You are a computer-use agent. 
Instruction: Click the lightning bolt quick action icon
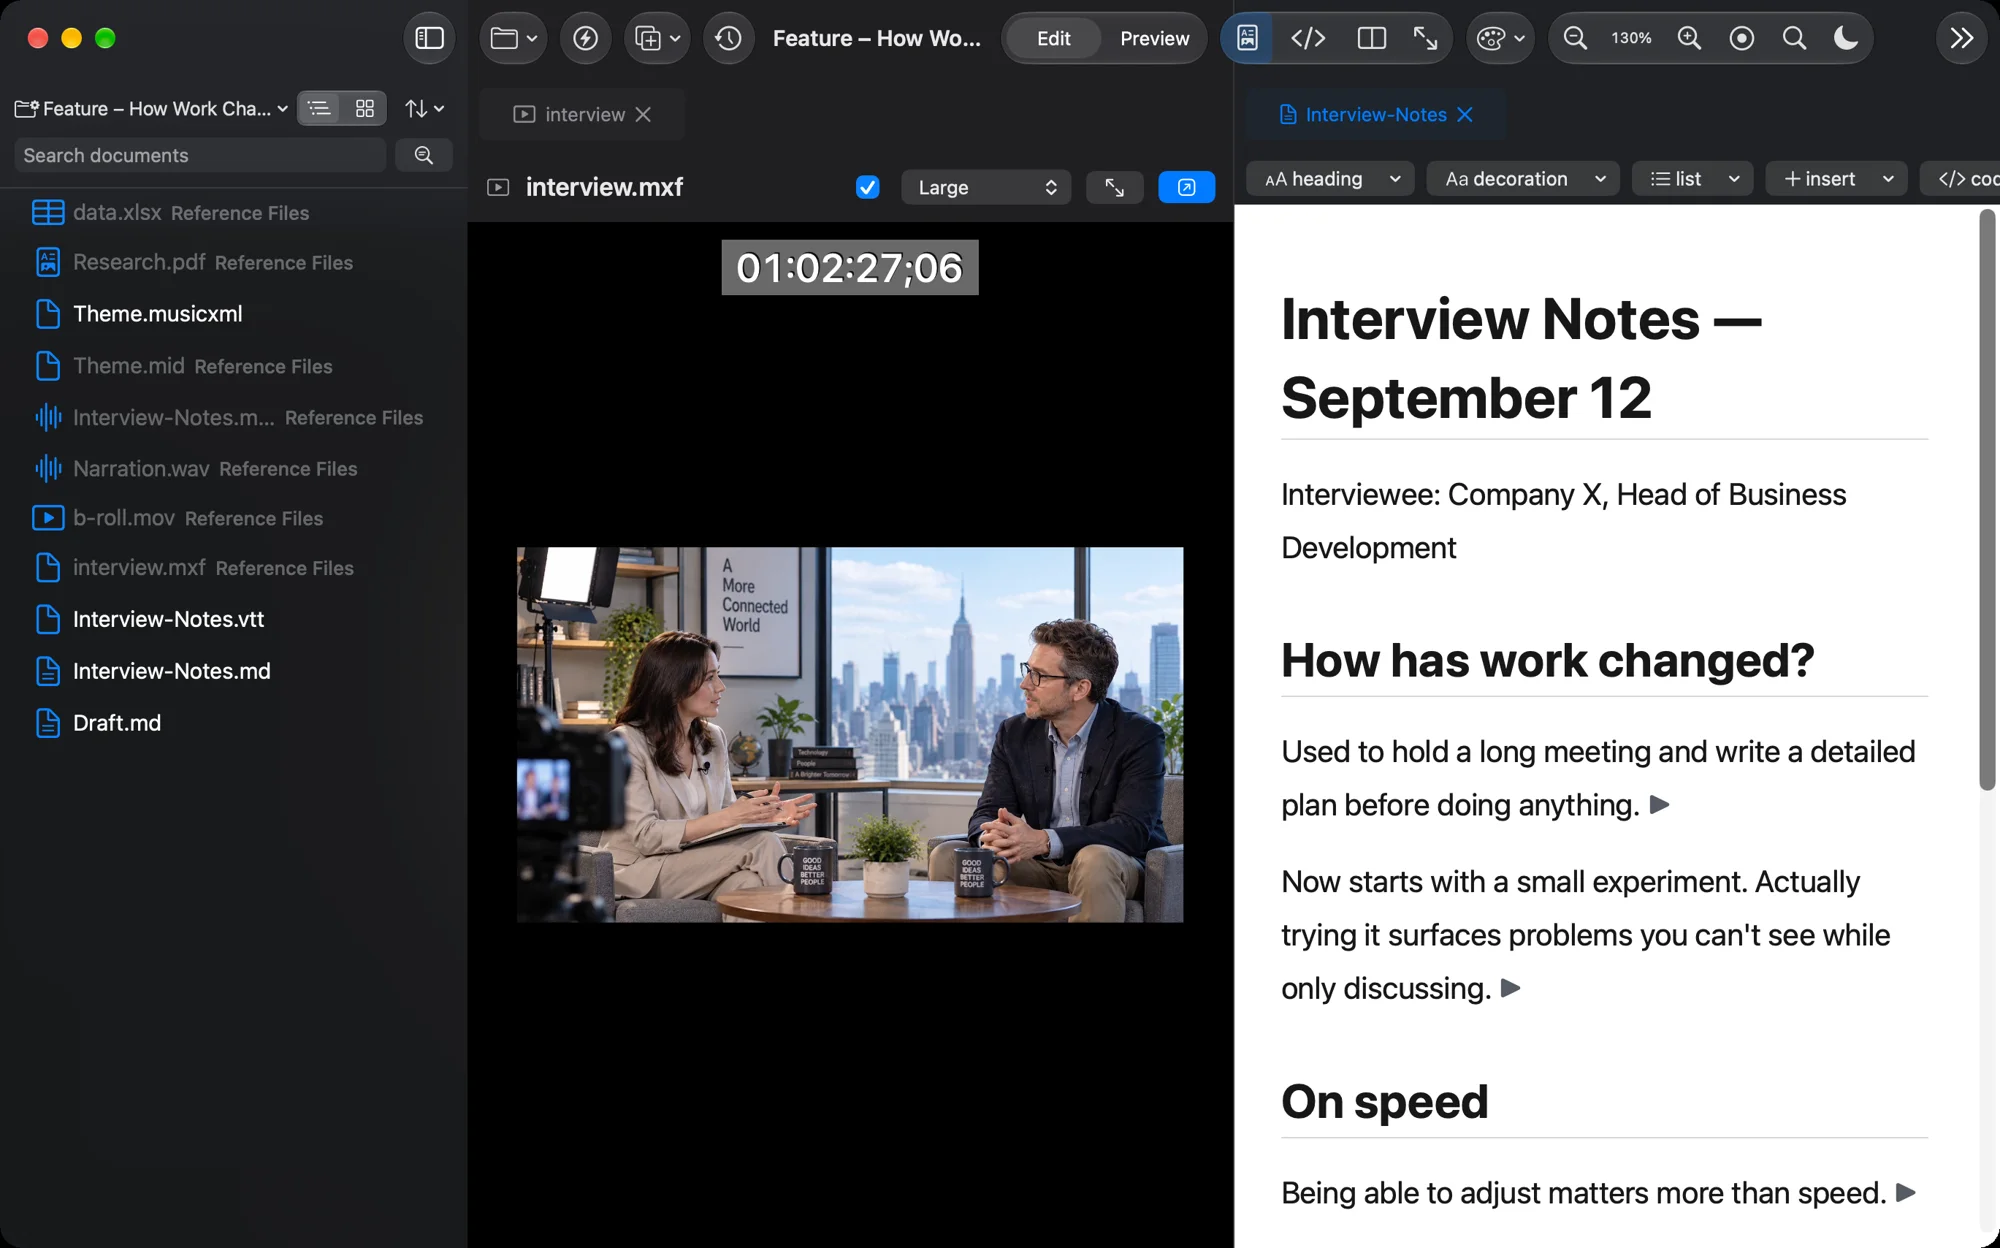tap(585, 38)
